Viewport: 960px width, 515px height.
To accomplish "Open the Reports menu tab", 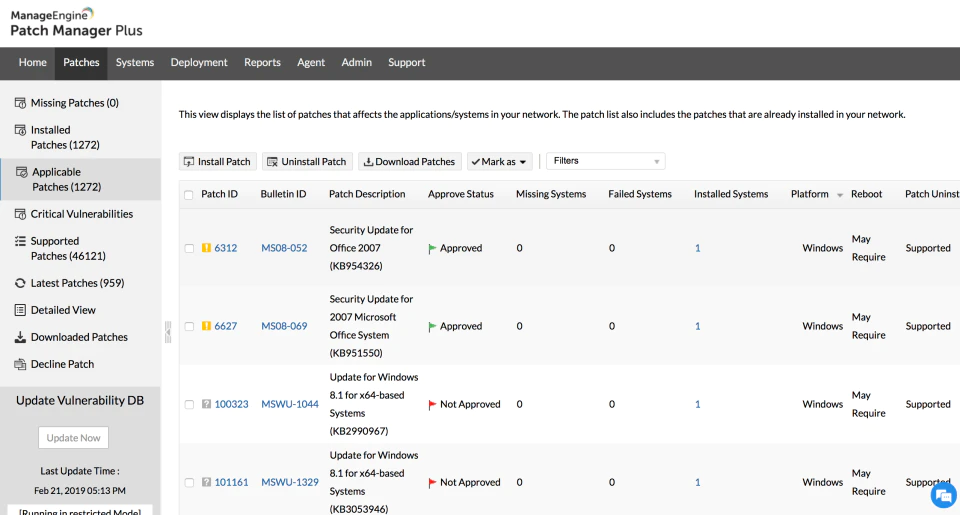I will coord(262,62).
